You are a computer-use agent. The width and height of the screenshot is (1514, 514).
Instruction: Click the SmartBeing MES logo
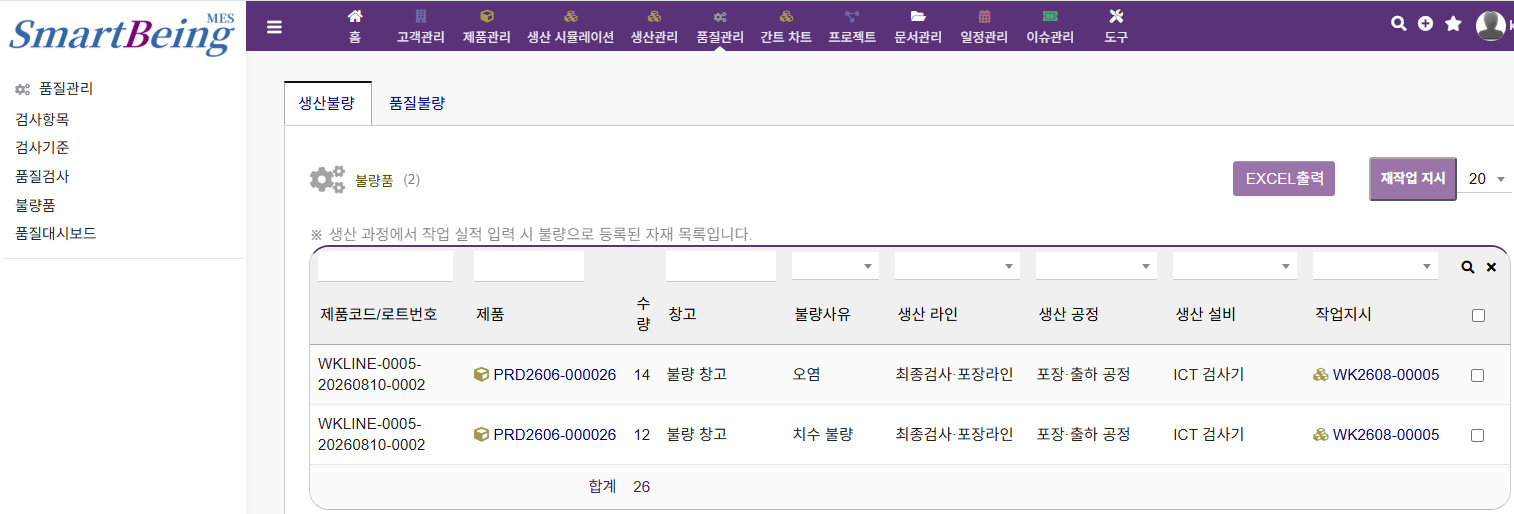click(x=121, y=33)
